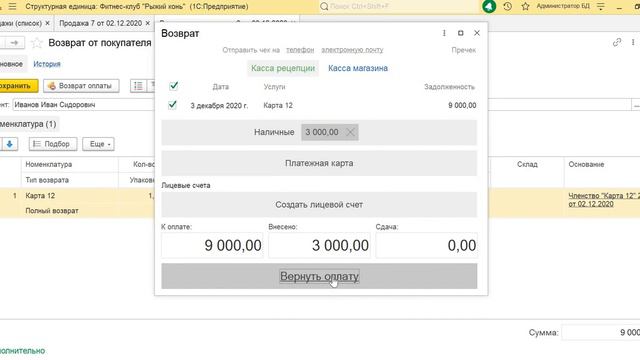
Task: Toggle the select-all header checkbox
Action: click(x=173, y=86)
